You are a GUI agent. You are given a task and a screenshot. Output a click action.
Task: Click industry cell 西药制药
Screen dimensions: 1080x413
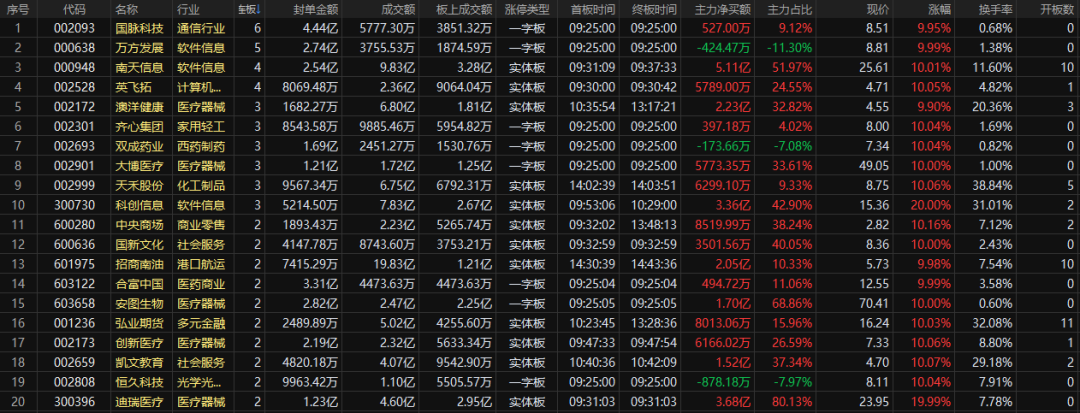201,147
